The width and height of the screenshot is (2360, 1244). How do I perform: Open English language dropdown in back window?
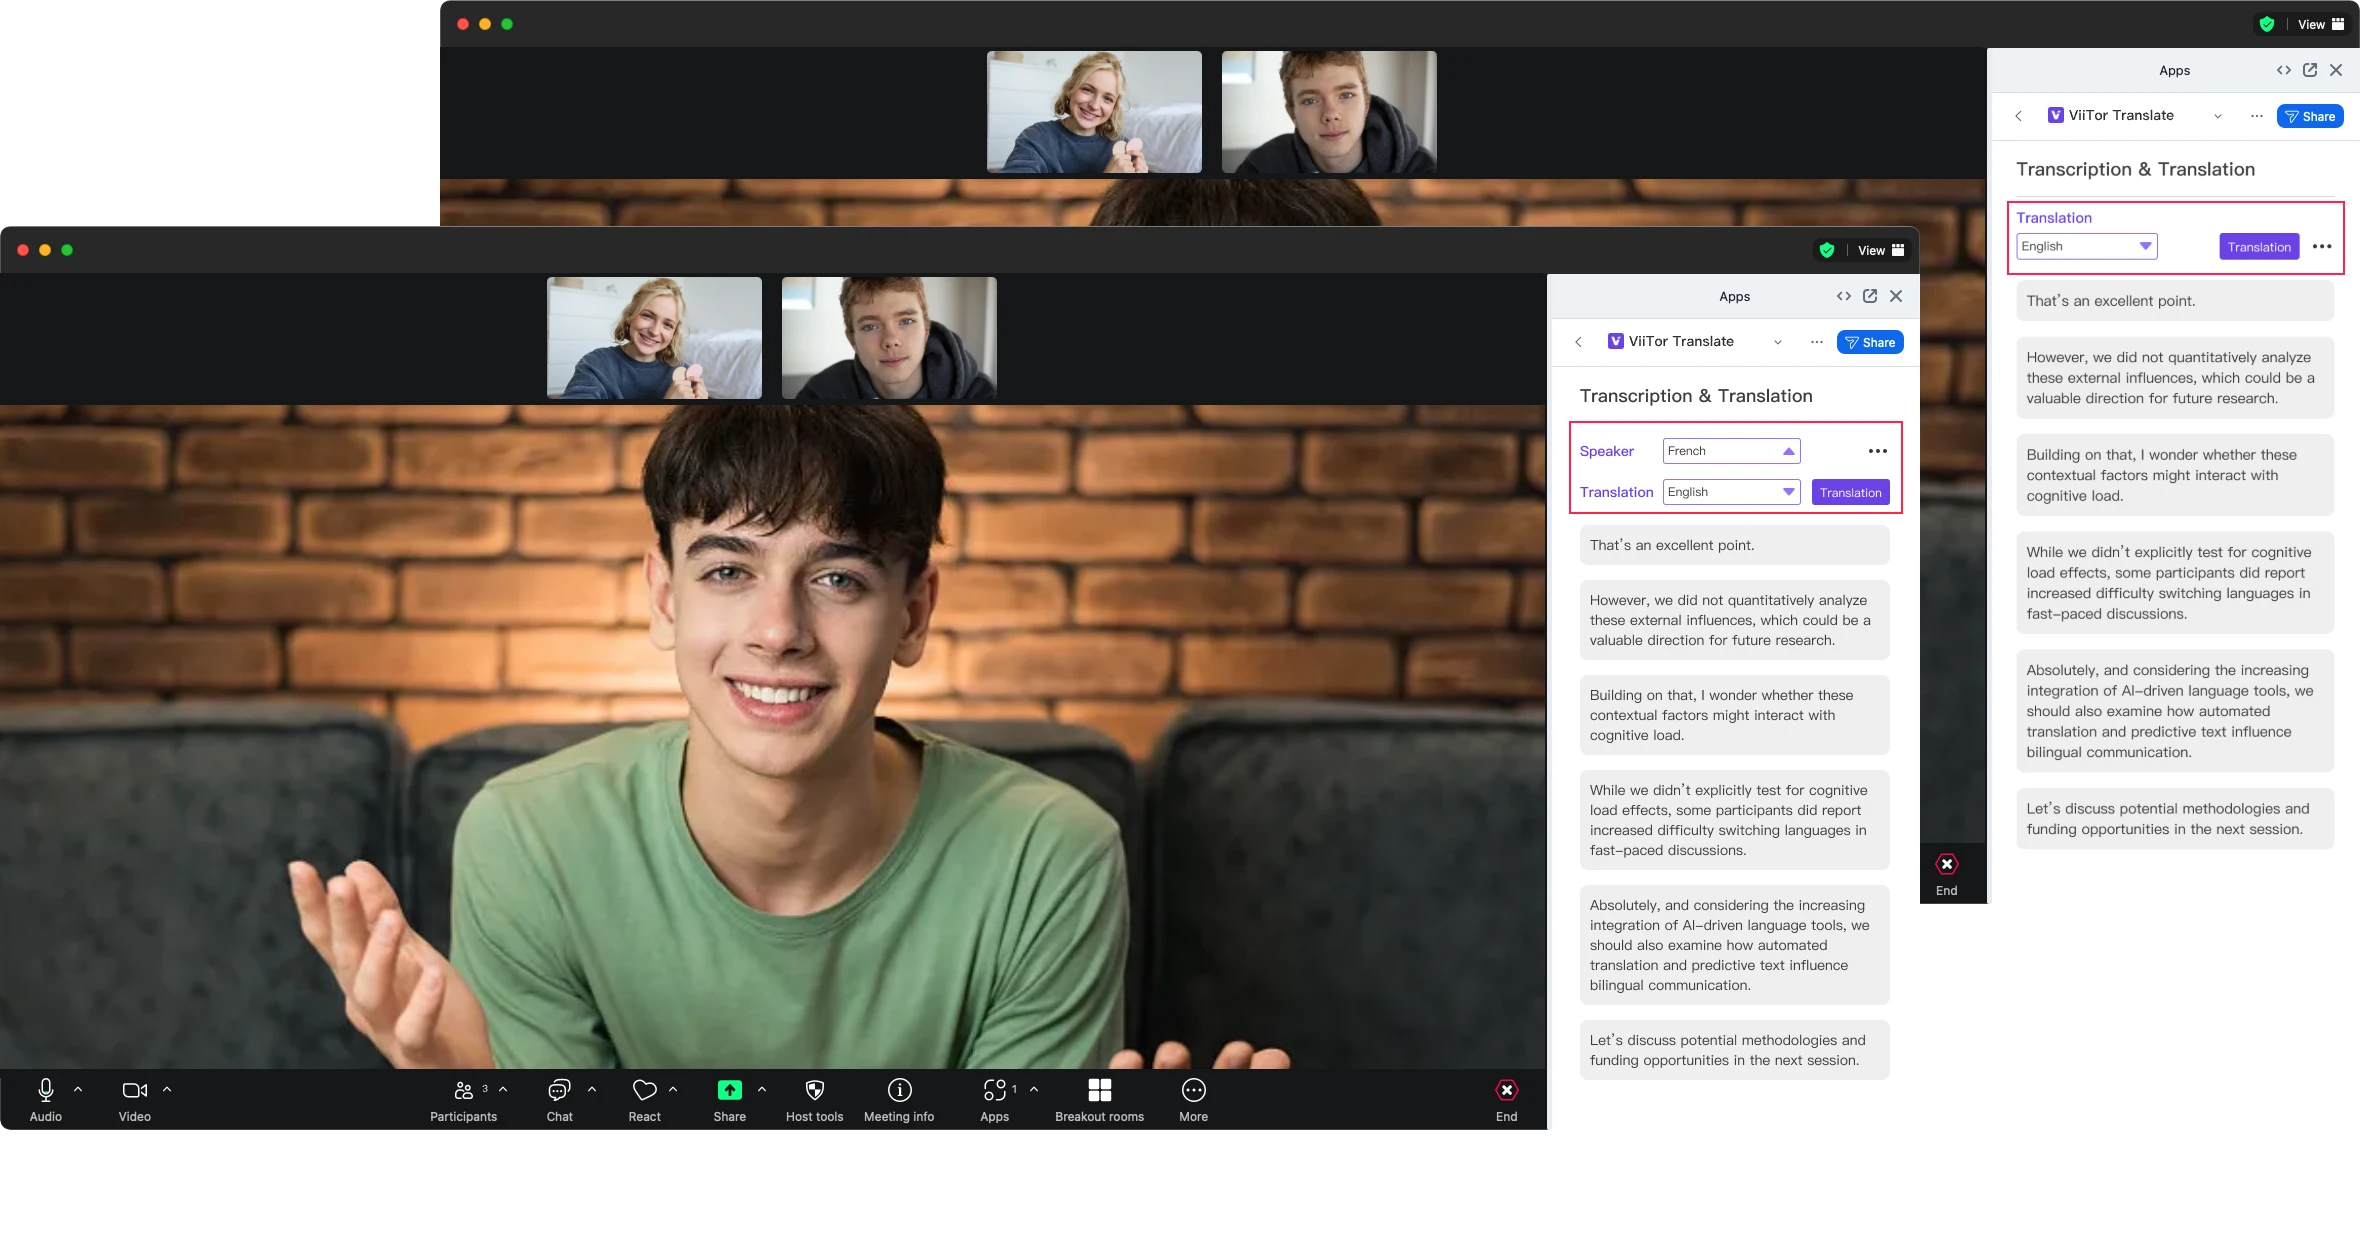pos(2086,246)
